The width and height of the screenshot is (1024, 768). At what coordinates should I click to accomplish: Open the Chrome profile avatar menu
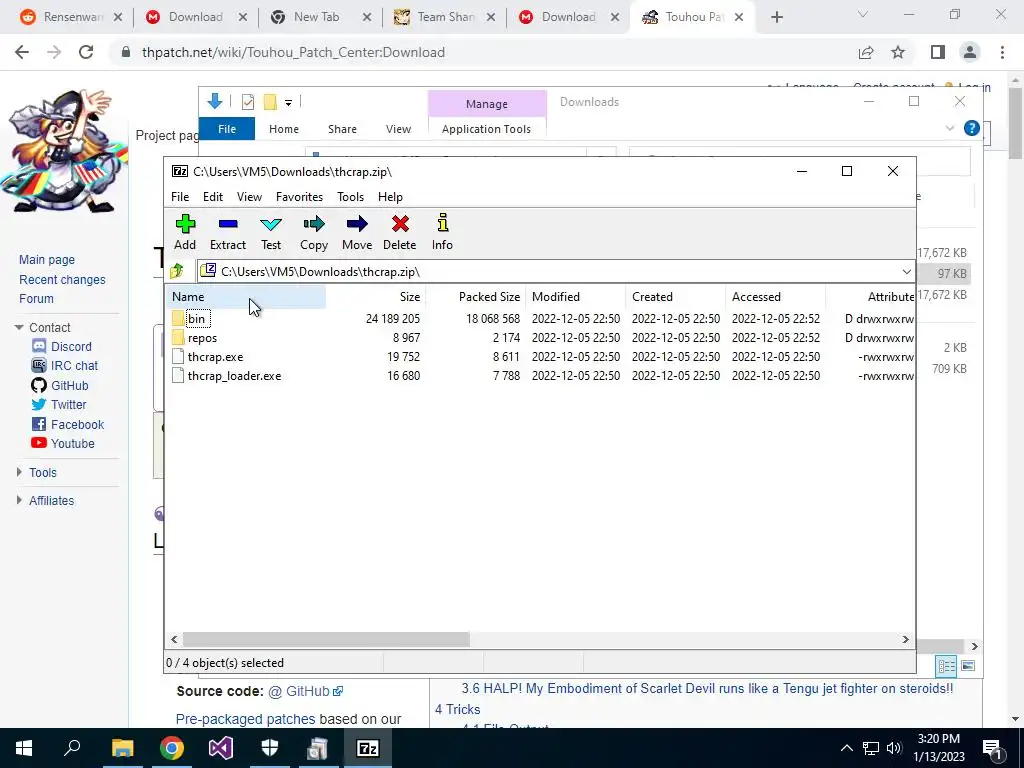point(970,52)
